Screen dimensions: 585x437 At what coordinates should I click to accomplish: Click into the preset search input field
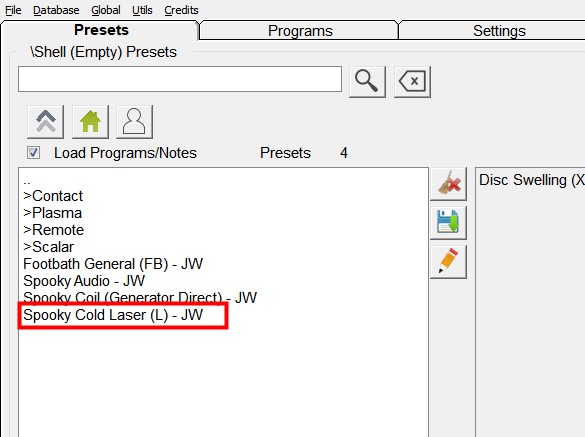(180, 79)
